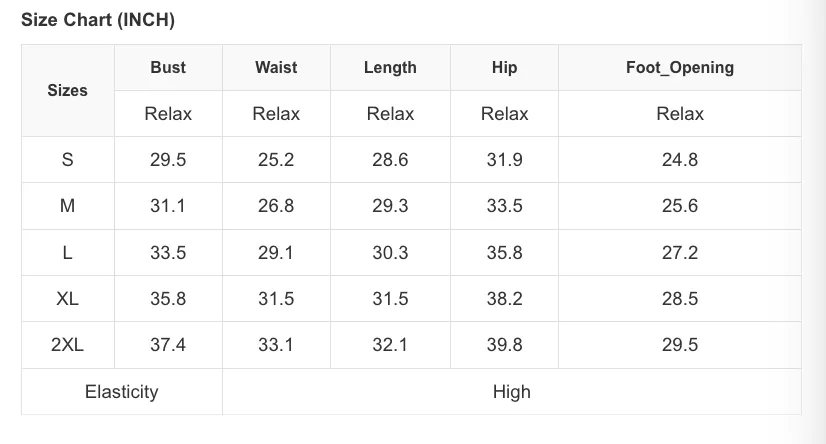Click bust value 29.5 for size S
Image resolution: width=826 pixels, height=444 pixels.
coord(168,160)
